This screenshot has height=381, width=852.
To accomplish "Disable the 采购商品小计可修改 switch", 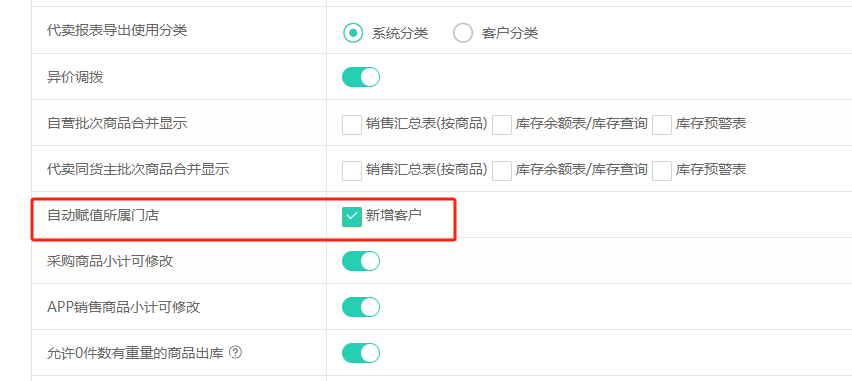I will click(361, 261).
